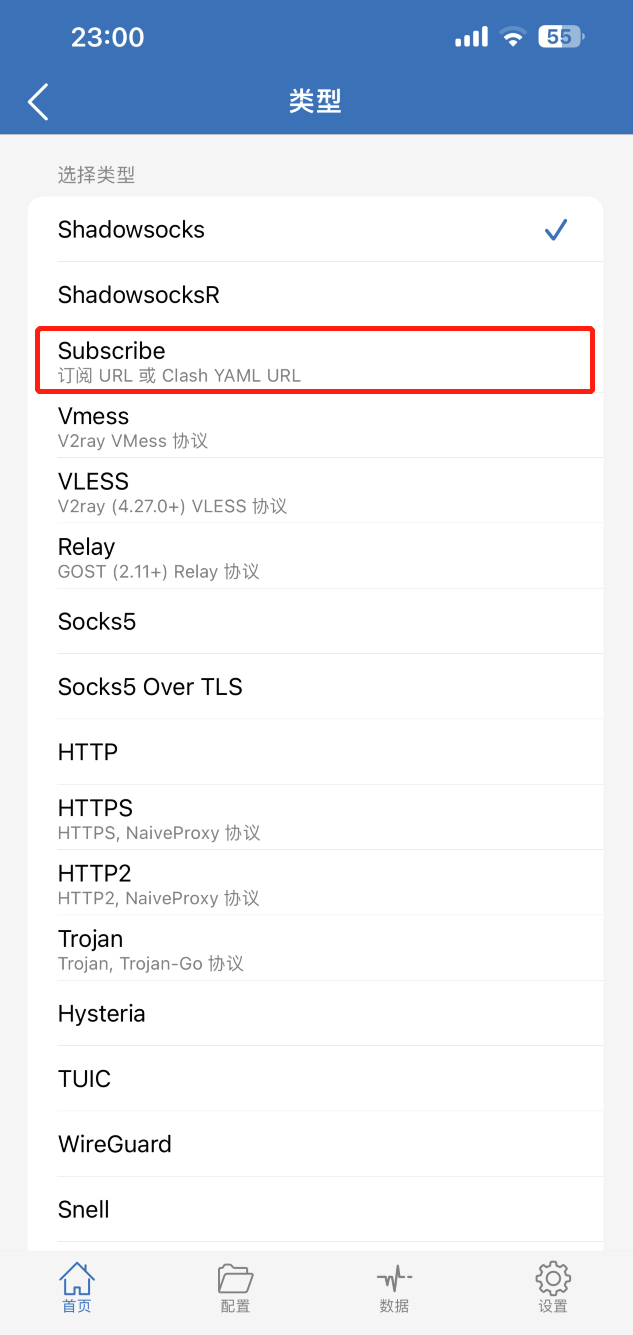Open the home tab icon
Viewport: 633px width, 1335px height.
[x=76, y=1279]
